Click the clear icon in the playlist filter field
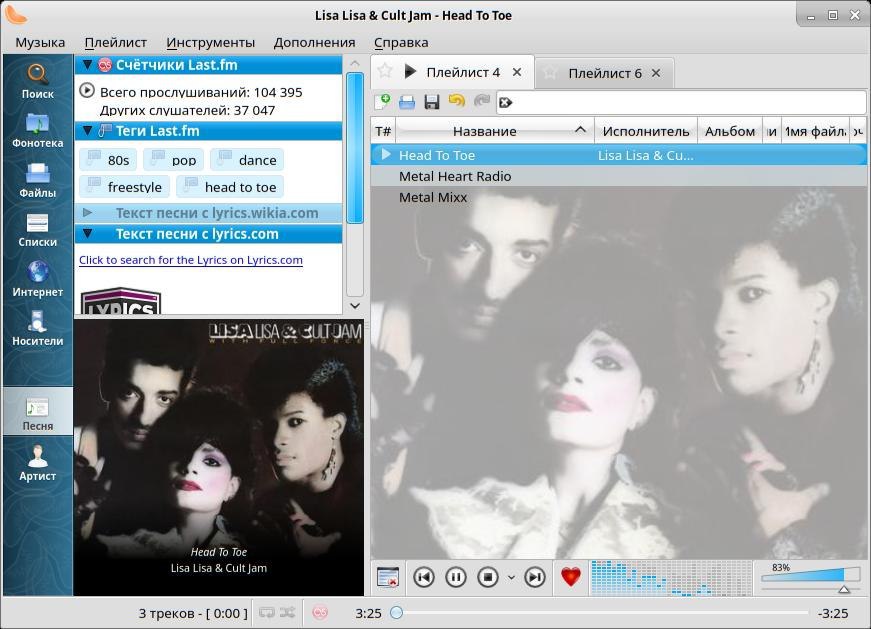Screen dimensions: 871x629 (x=505, y=102)
